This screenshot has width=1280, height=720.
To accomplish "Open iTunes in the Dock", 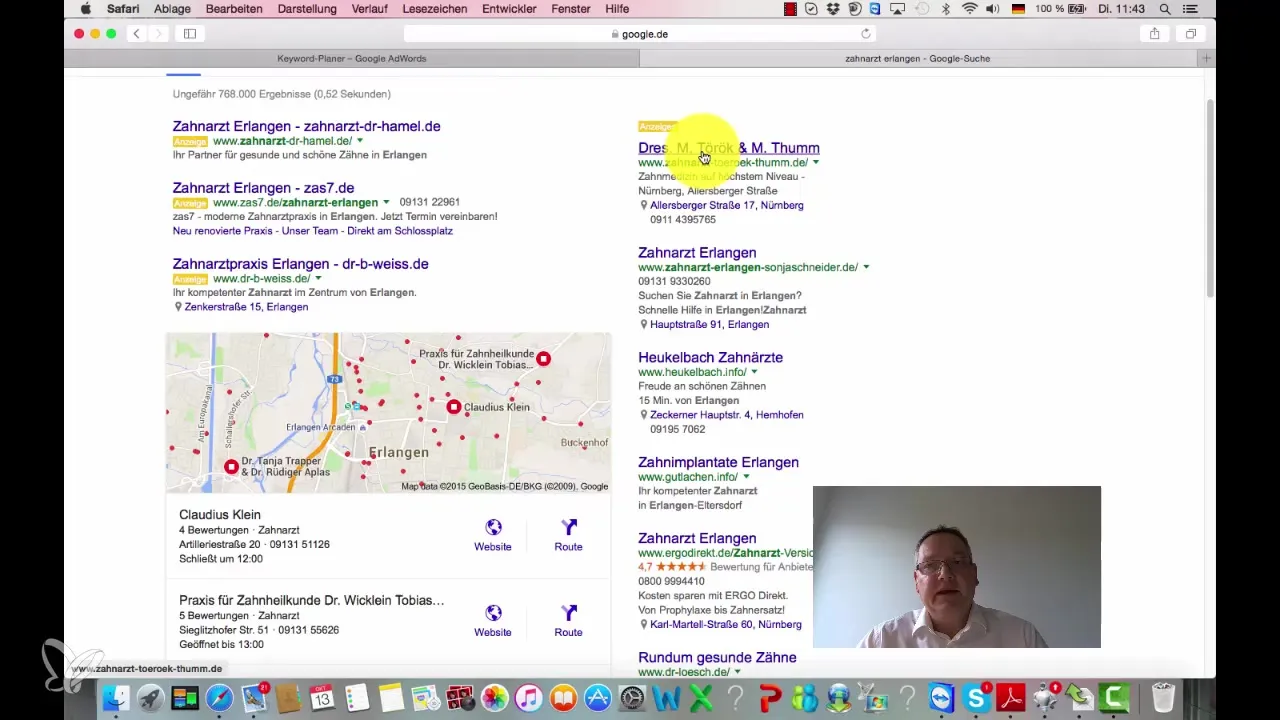I will click(x=528, y=697).
